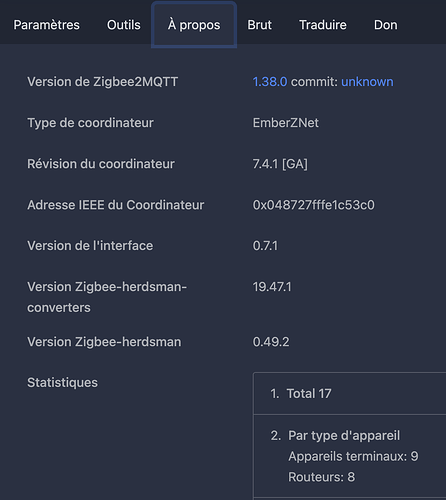Click Zigbee-herdsman version 0.49.2

pos(271,342)
